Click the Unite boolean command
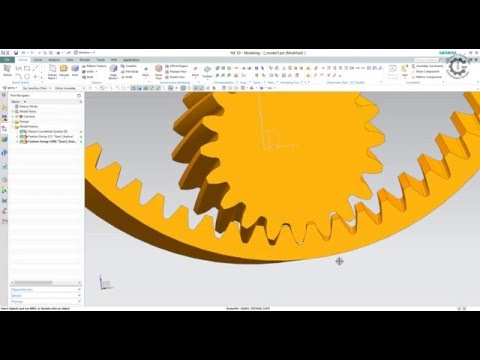This screenshot has width=480, height=360. tap(90, 71)
